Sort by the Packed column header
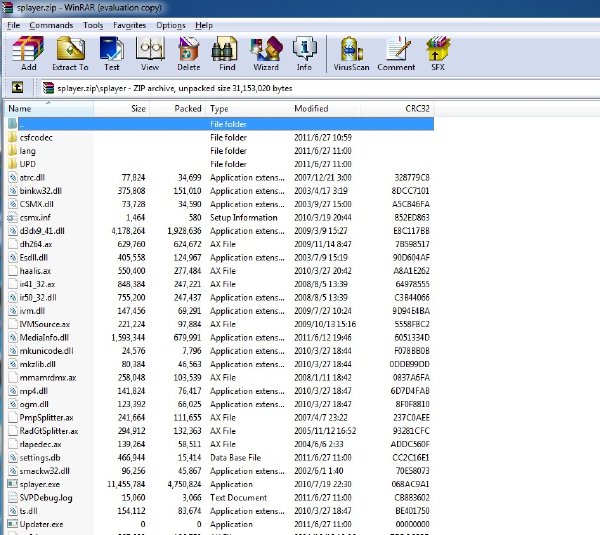The image size is (600, 535). (177, 109)
